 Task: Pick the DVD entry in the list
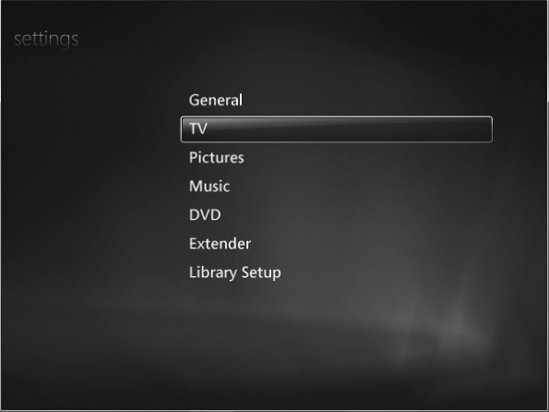[x=205, y=215]
